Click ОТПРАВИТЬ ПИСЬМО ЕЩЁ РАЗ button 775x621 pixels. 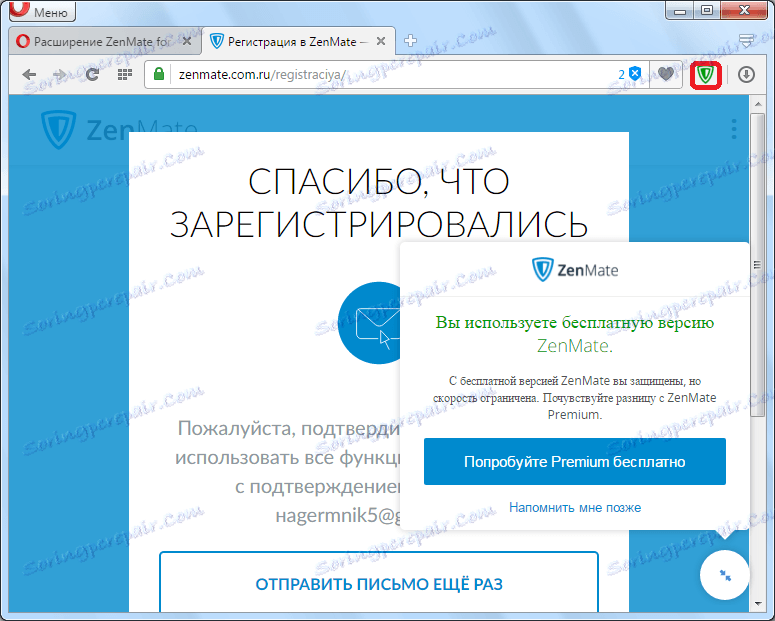click(x=379, y=583)
